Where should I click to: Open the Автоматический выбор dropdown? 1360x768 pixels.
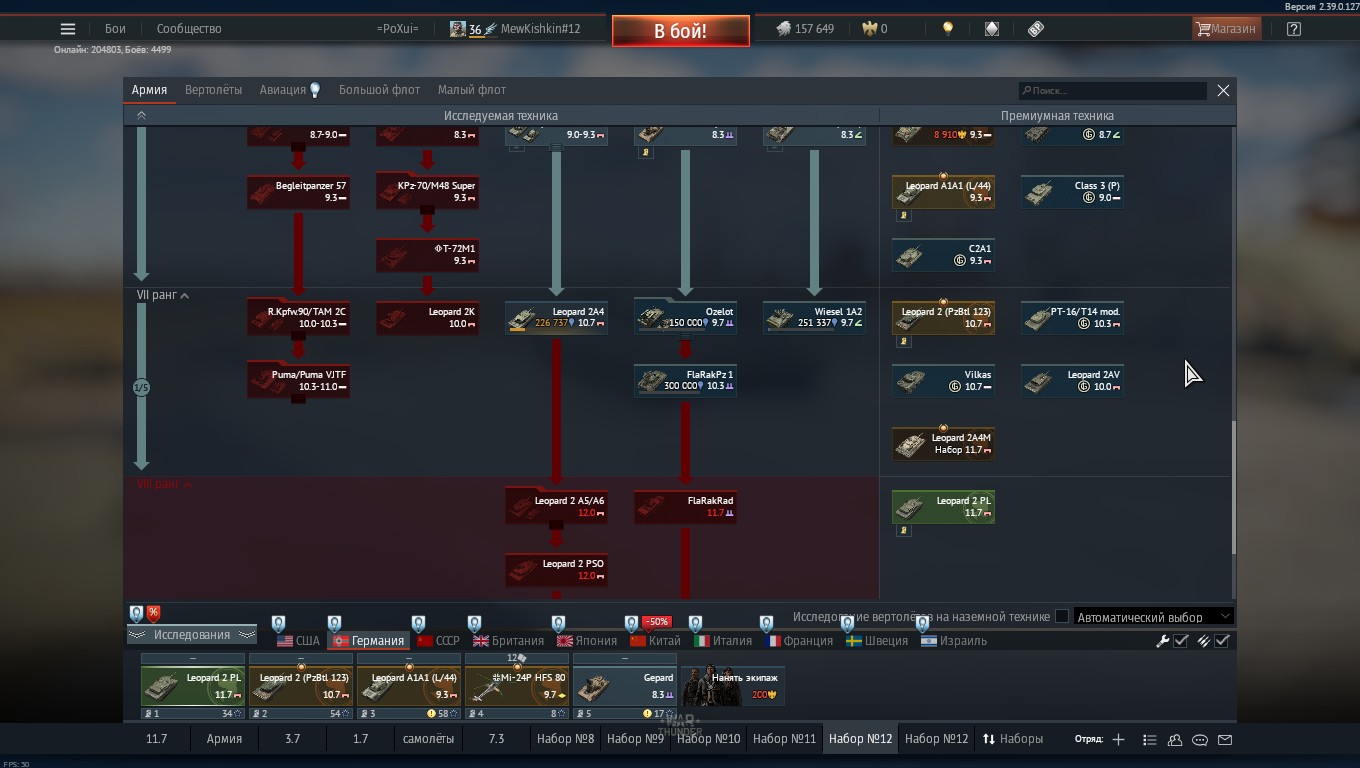[1153, 617]
